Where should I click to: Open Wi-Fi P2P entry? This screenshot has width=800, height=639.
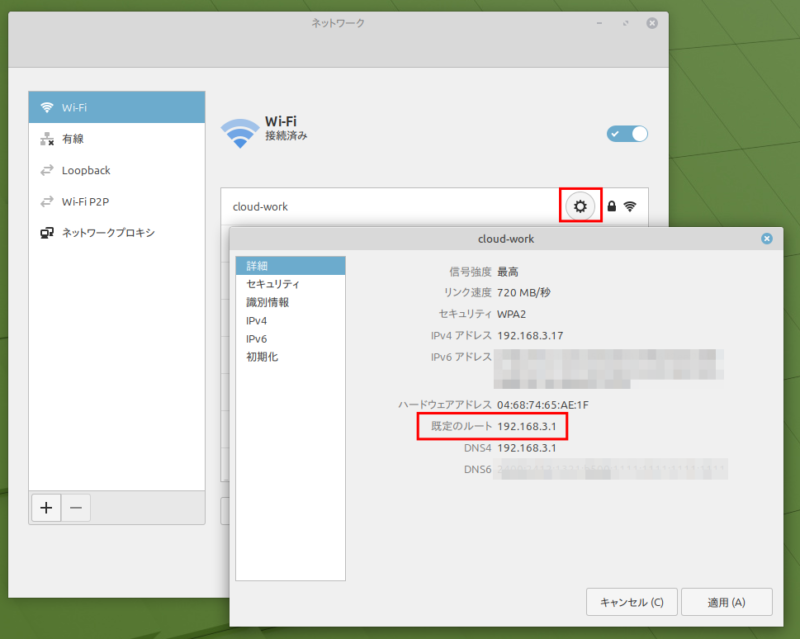pos(117,202)
